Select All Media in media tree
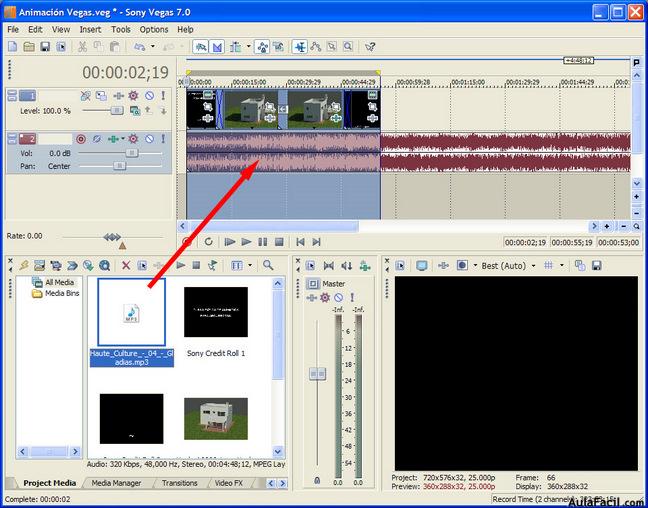648x508 pixels. [x=59, y=282]
